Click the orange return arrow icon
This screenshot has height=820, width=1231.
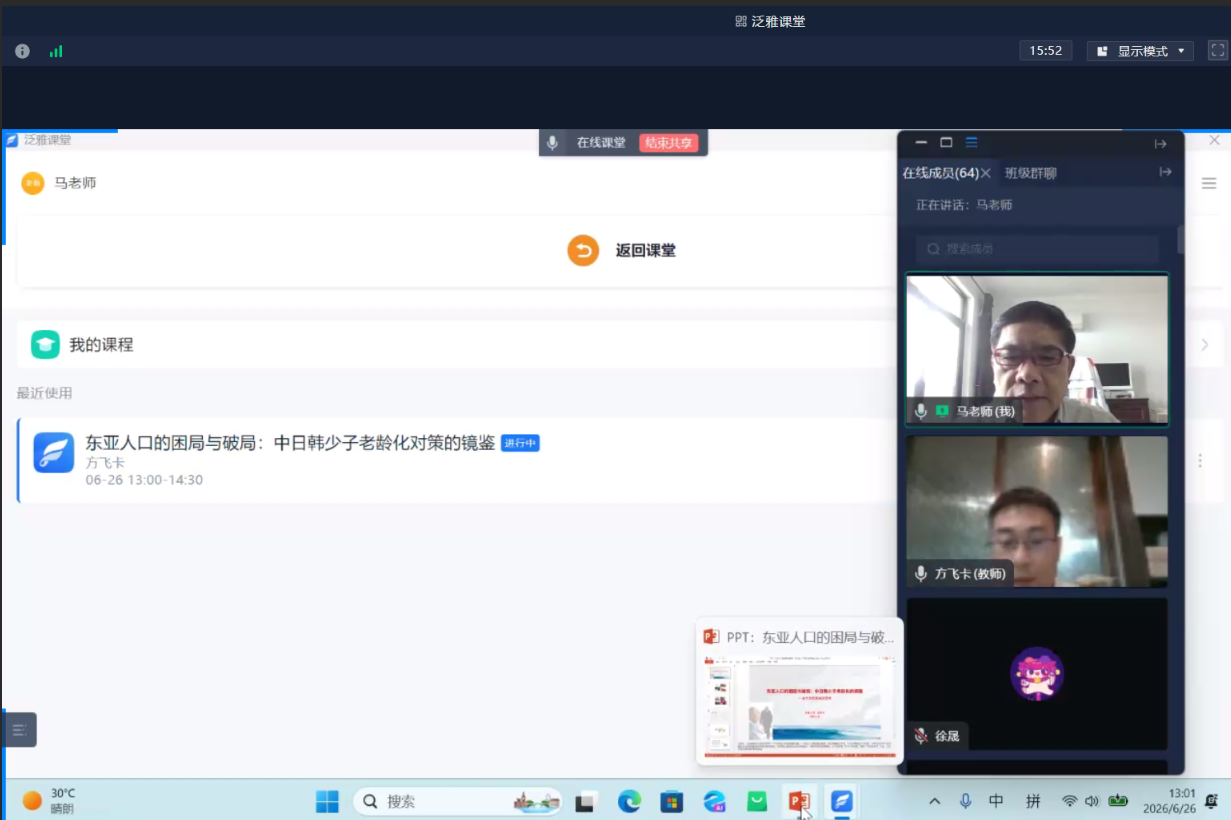[x=583, y=250]
